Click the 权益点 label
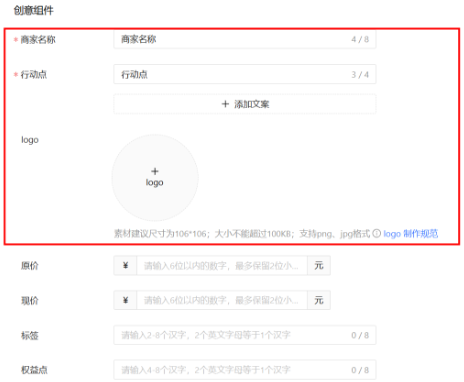 tap(34, 370)
